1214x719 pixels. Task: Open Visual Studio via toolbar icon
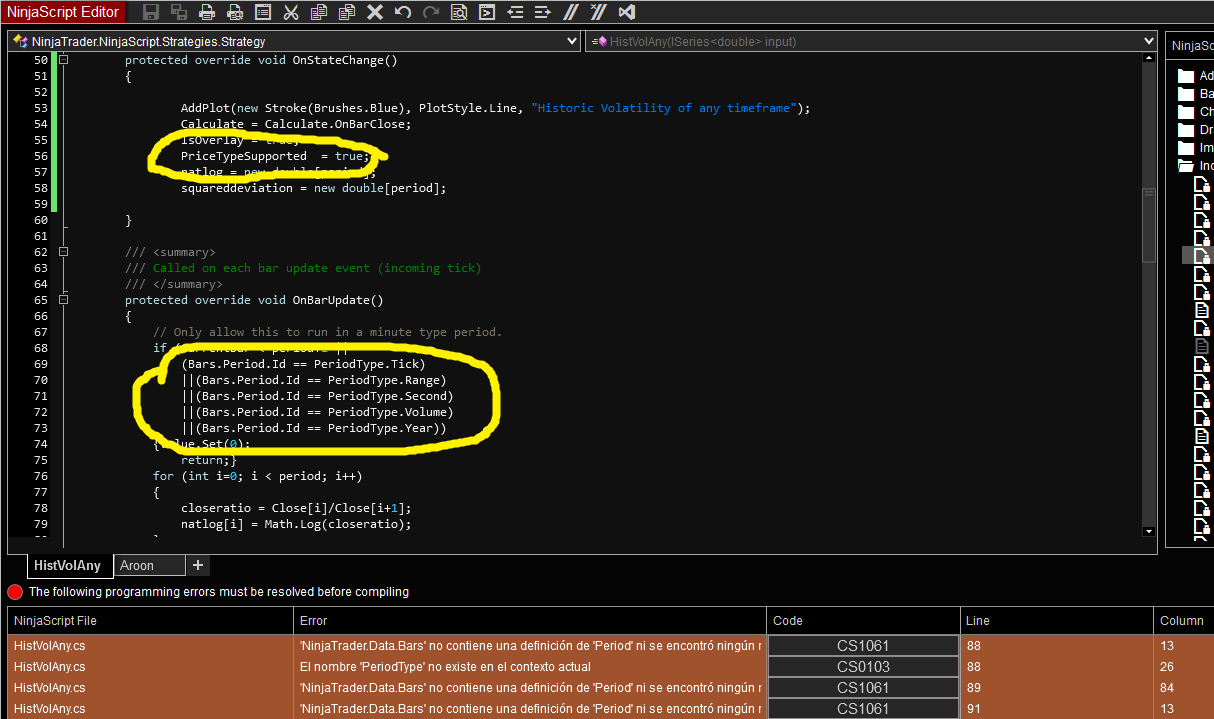(x=627, y=12)
